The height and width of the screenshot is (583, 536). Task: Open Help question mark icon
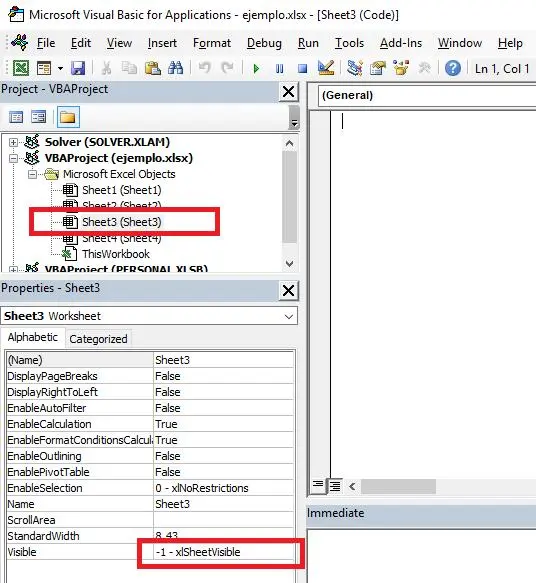click(452, 68)
